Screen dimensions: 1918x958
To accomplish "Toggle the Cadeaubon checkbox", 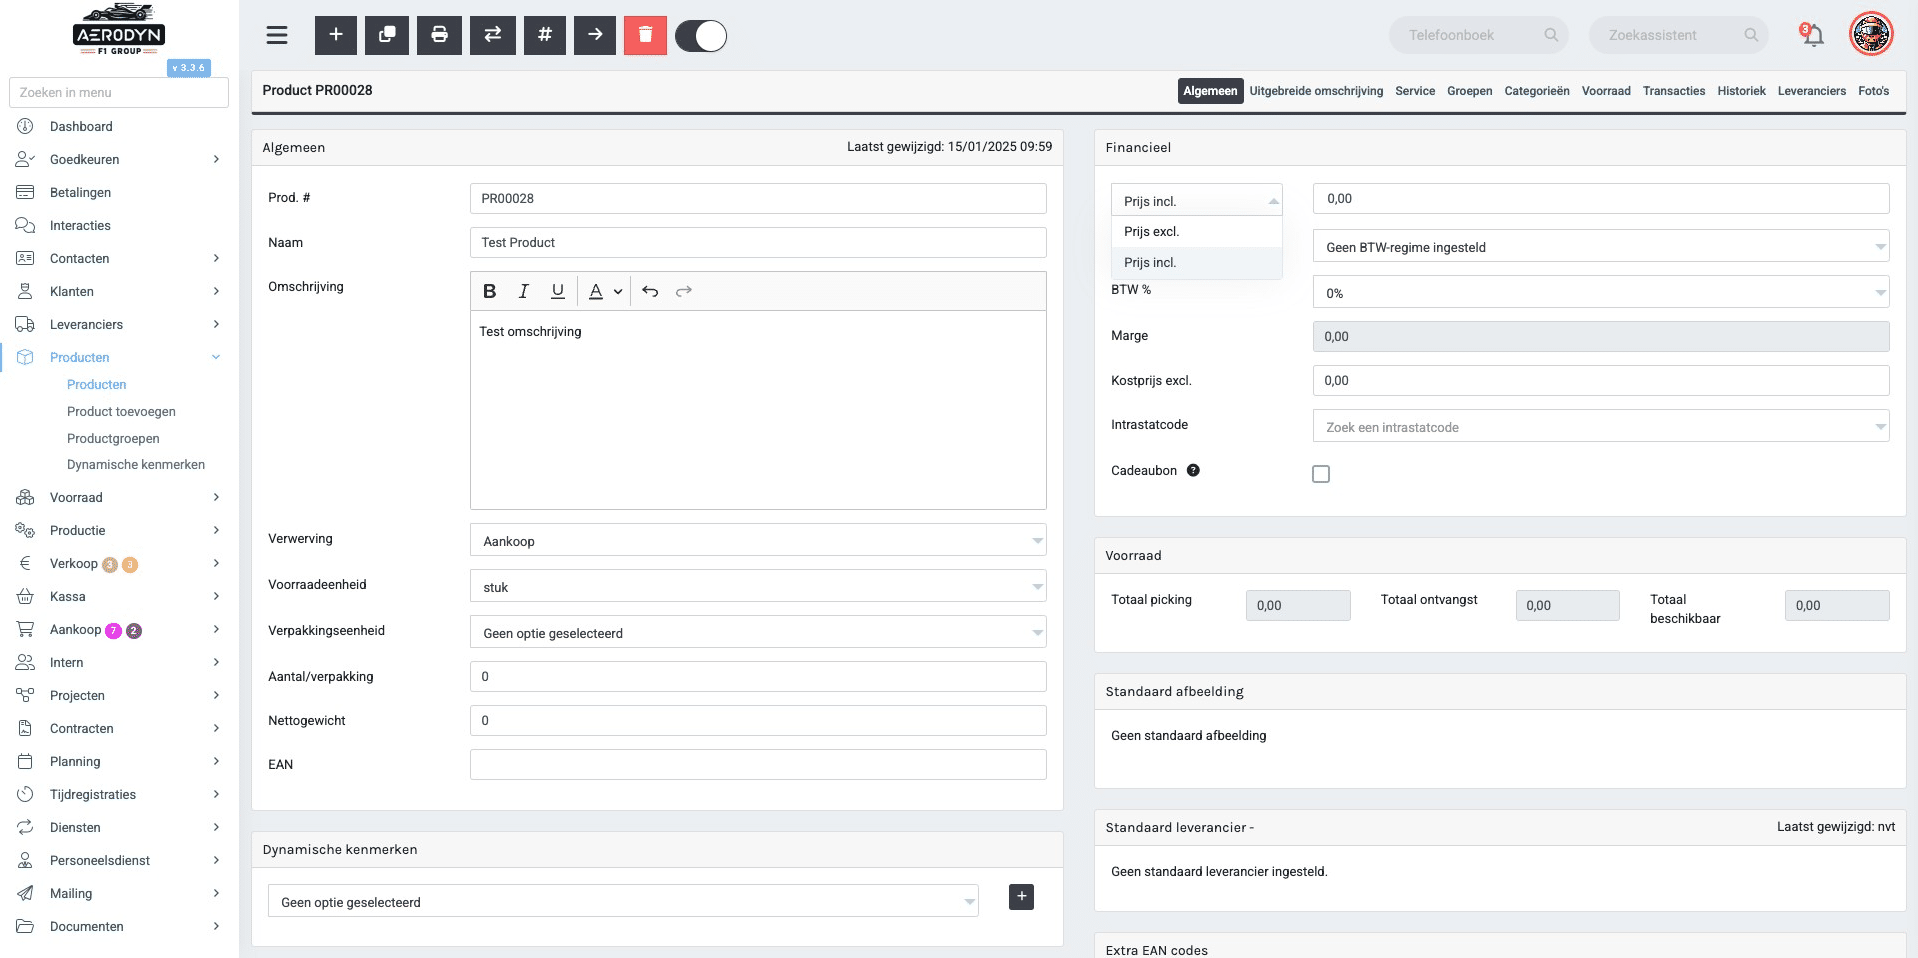I will 1321,474.
